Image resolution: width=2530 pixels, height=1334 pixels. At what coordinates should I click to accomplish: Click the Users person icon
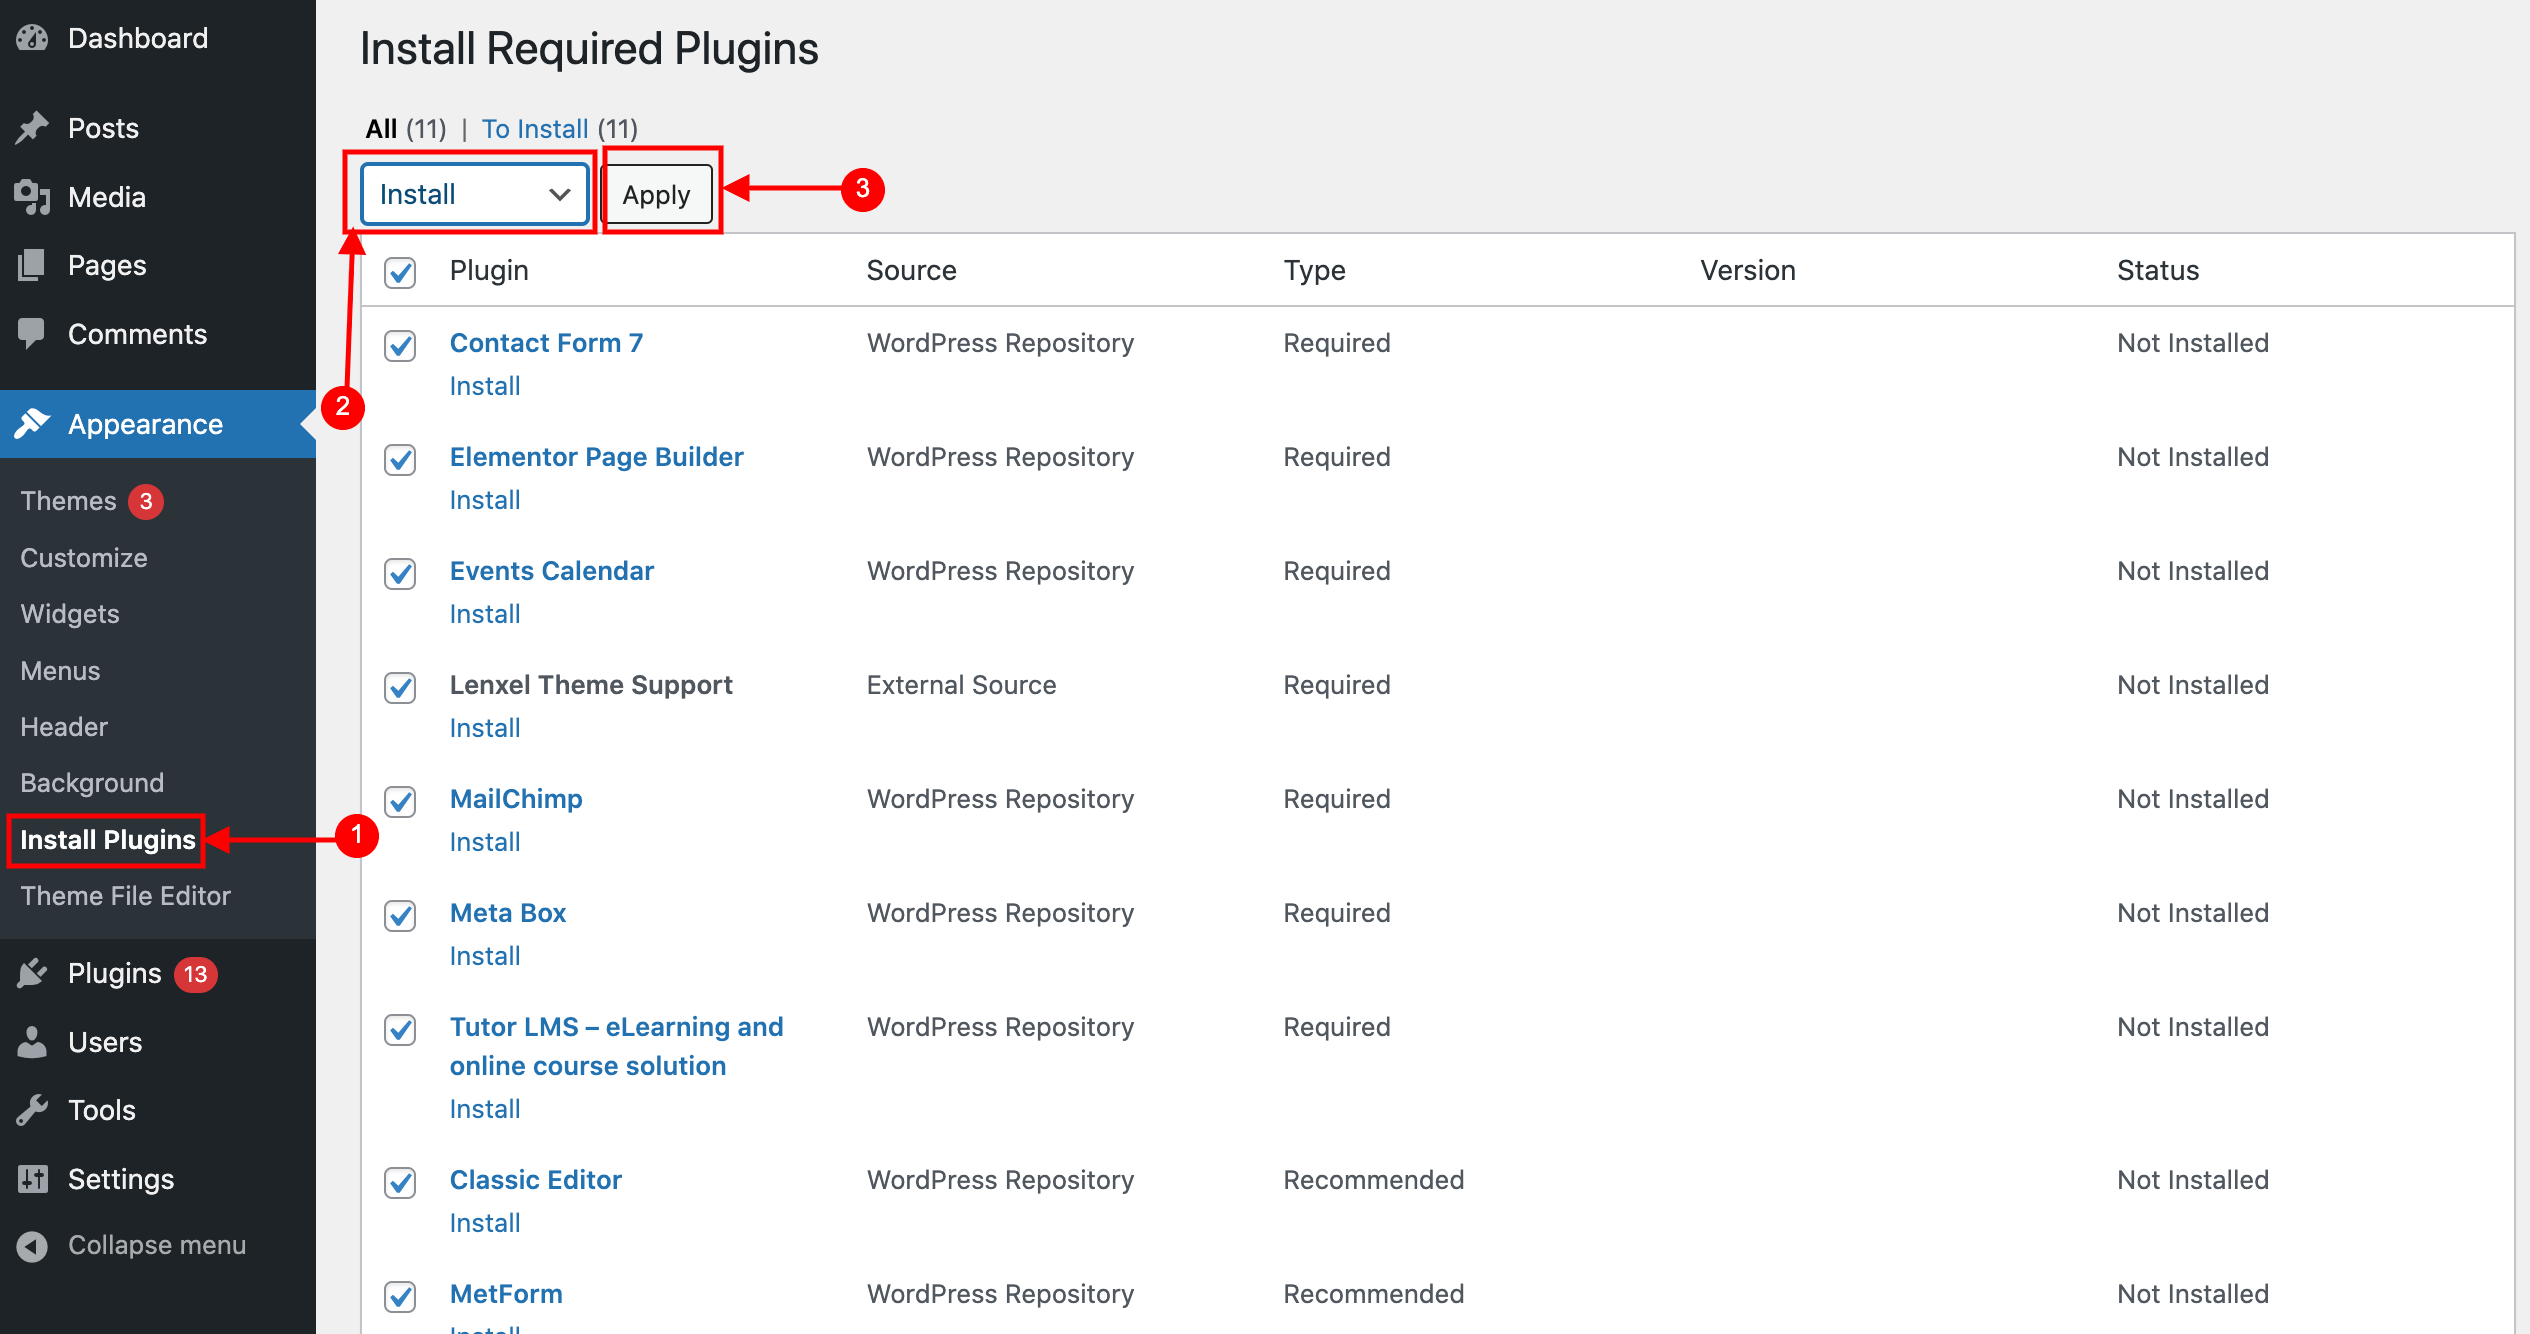click(x=32, y=1042)
